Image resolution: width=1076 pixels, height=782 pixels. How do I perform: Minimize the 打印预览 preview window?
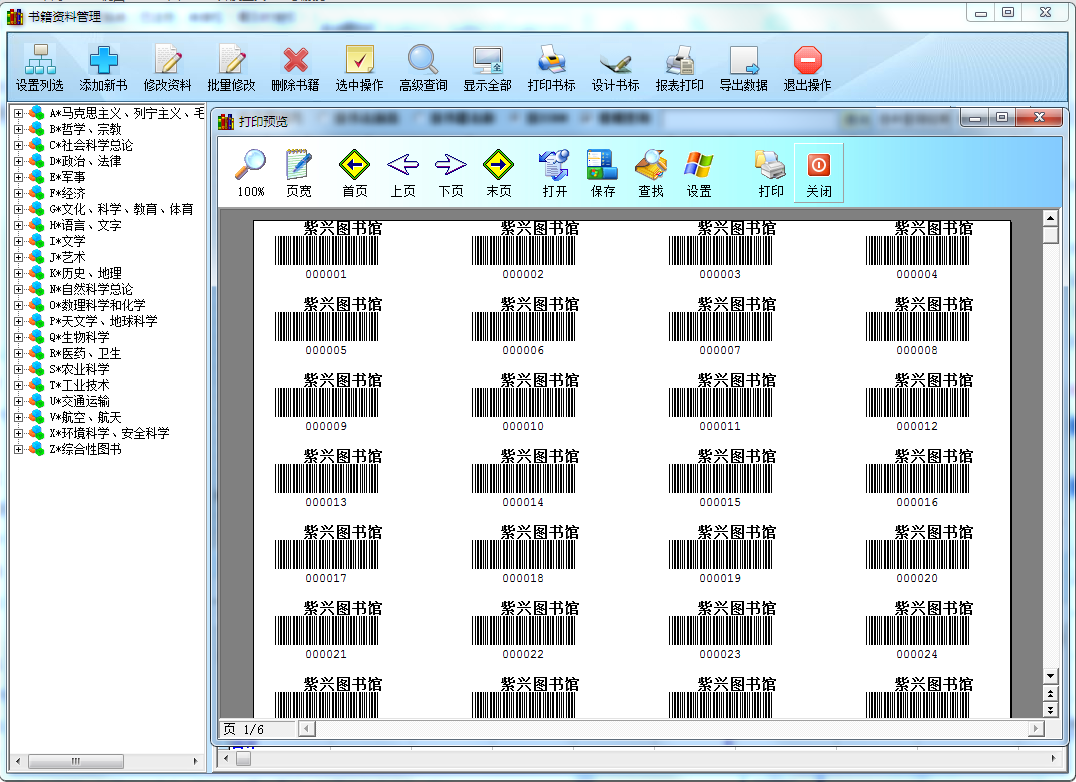point(975,117)
